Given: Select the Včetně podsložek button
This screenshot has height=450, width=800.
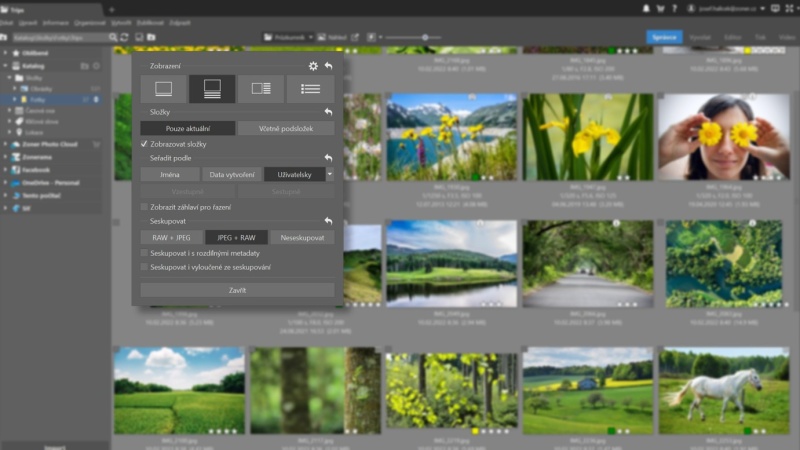Looking at the screenshot, I should 286,128.
